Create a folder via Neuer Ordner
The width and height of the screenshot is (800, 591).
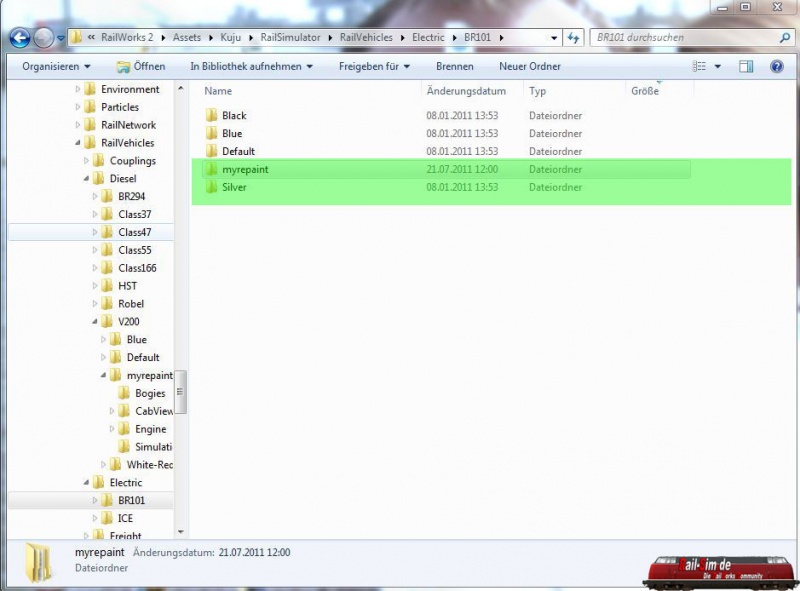tap(530, 66)
